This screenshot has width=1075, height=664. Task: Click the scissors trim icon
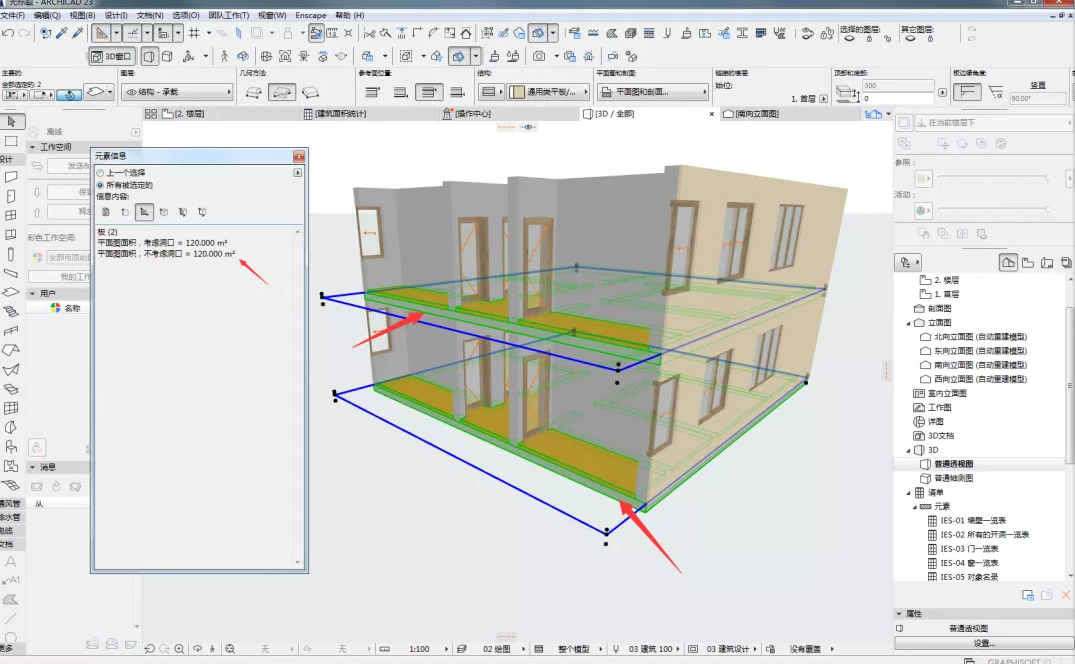pyautogui.click(x=369, y=33)
